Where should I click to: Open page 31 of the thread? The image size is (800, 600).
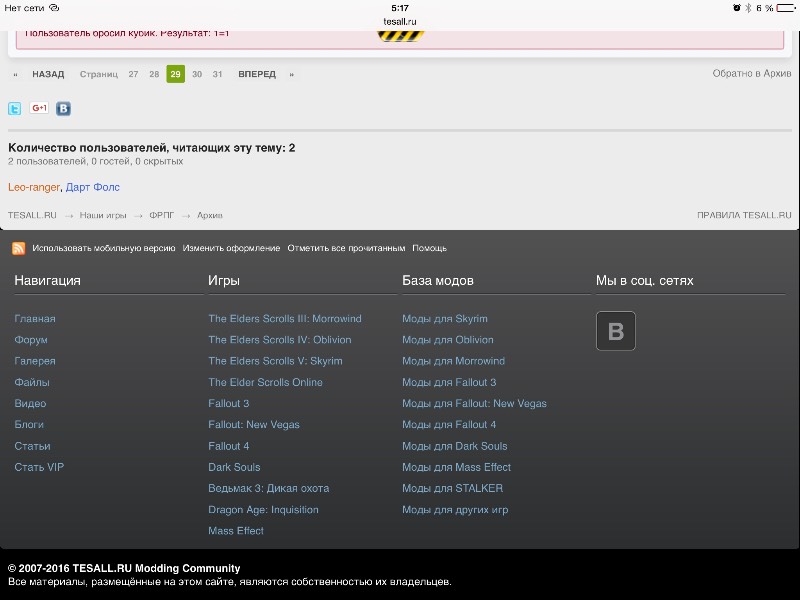(x=217, y=74)
